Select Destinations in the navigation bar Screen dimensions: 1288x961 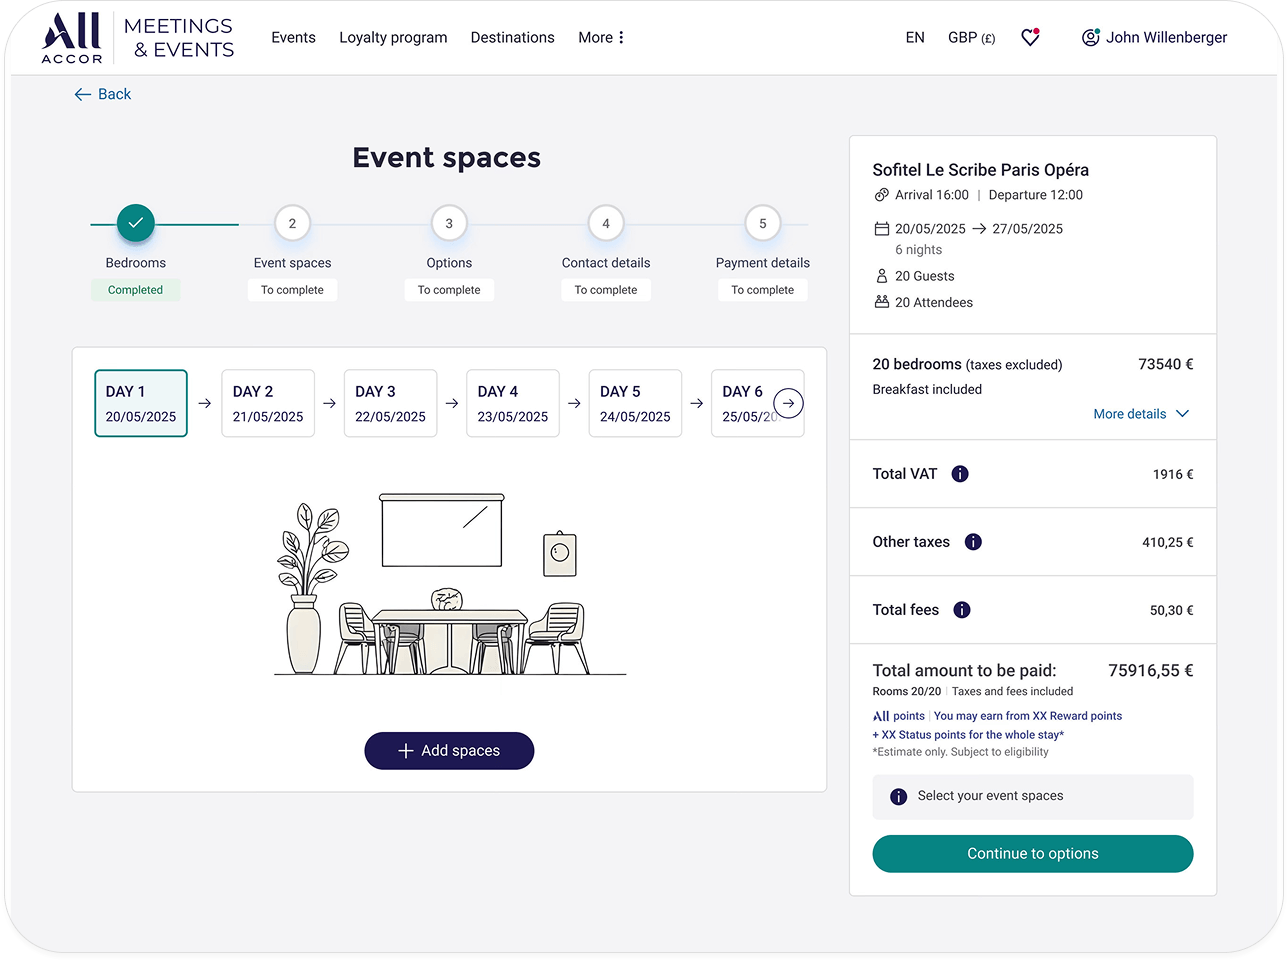[512, 37]
